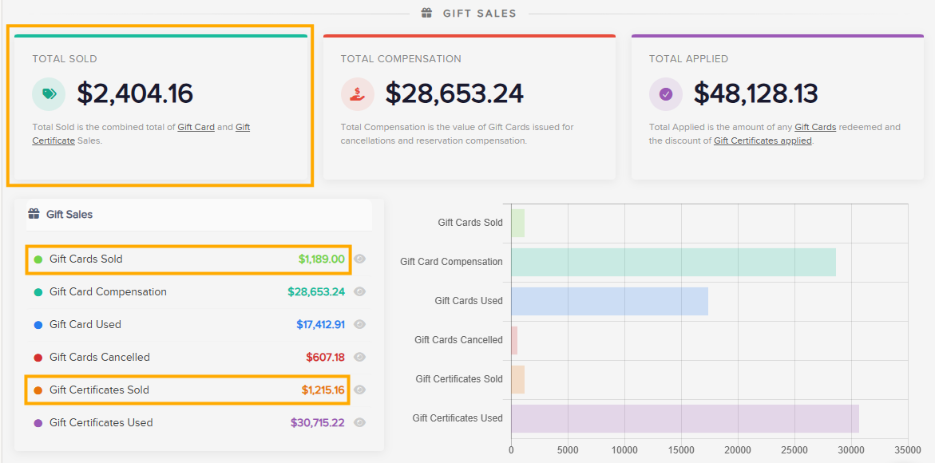Viewport: 936px width, 463px height.
Task: Click the Gift Card Compensation row label in list
Action: (x=108, y=292)
